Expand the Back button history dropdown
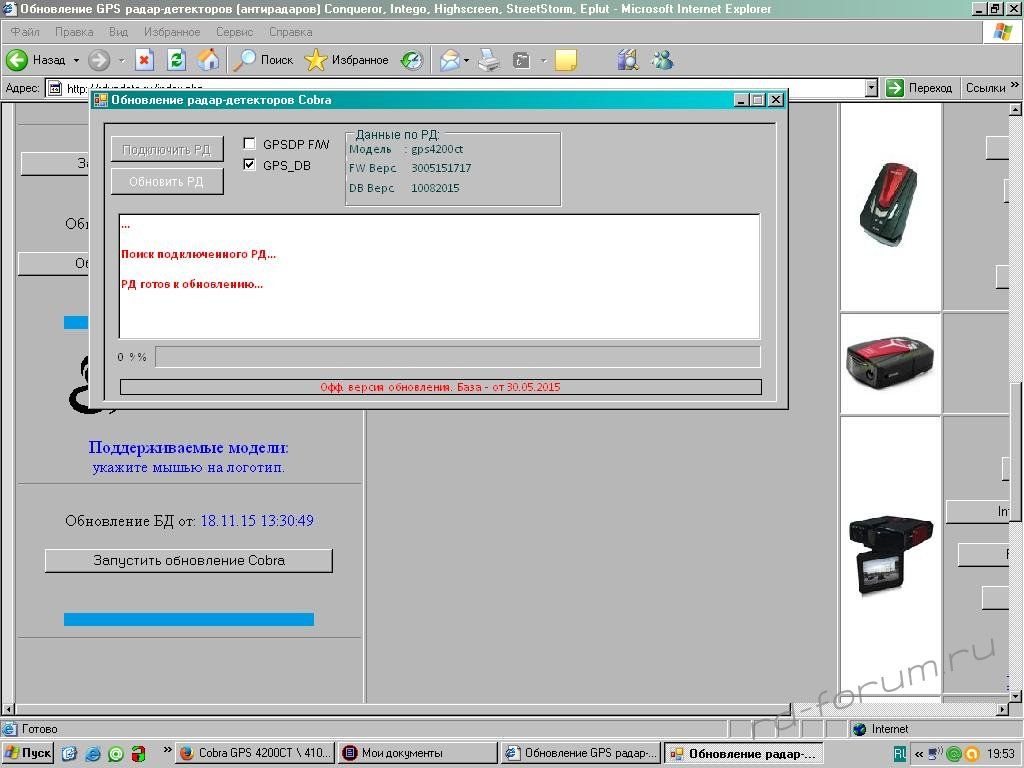Image resolution: width=1024 pixels, height=768 pixels. pos(76,60)
